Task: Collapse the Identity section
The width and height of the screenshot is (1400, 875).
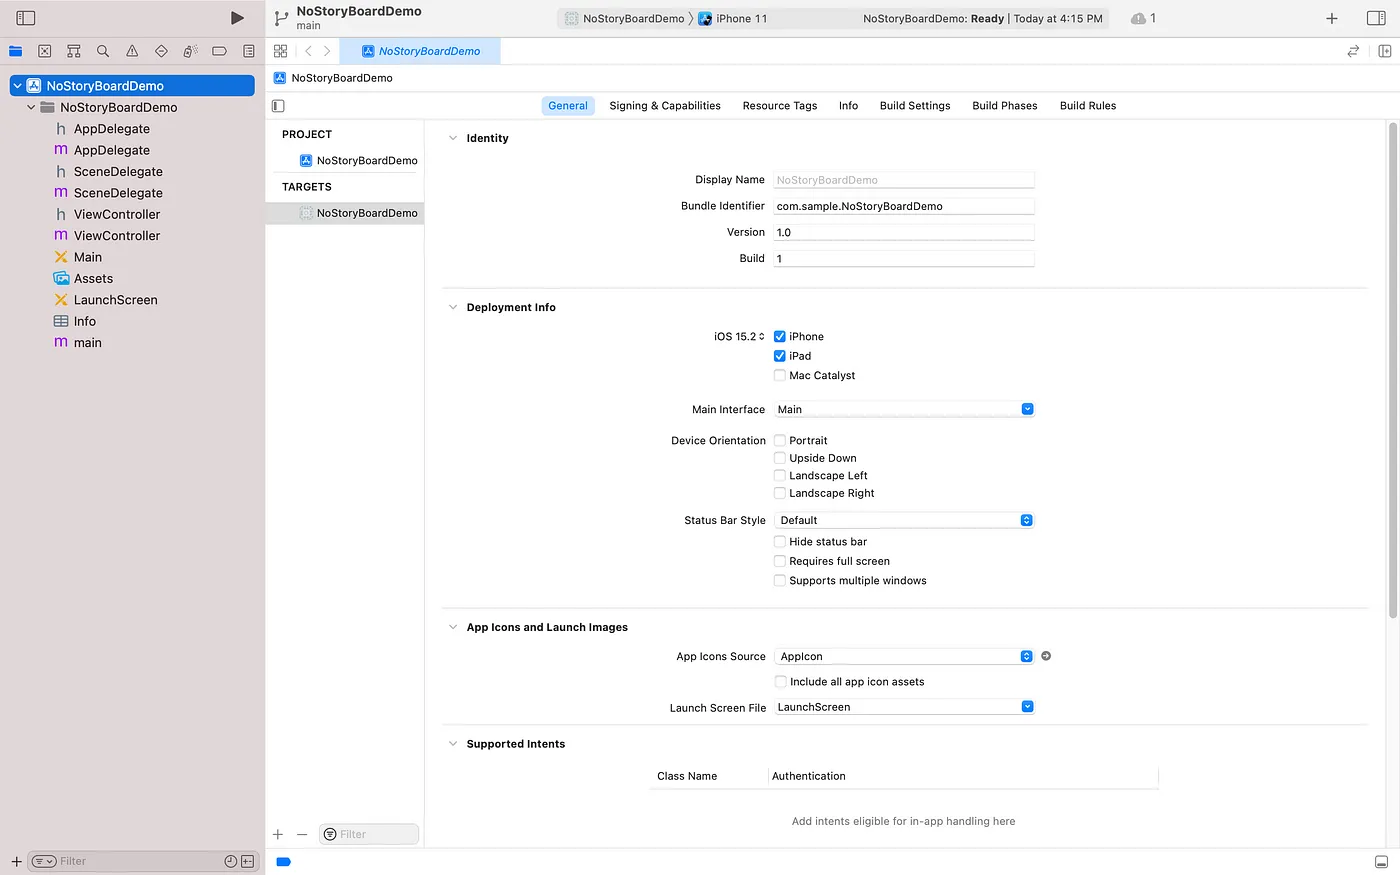Action: click(453, 138)
